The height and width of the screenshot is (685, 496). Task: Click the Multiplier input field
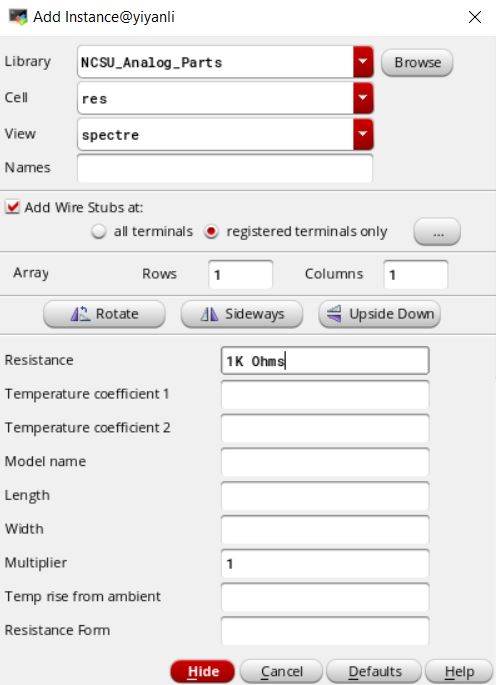pyautogui.click(x=325, y=563)
